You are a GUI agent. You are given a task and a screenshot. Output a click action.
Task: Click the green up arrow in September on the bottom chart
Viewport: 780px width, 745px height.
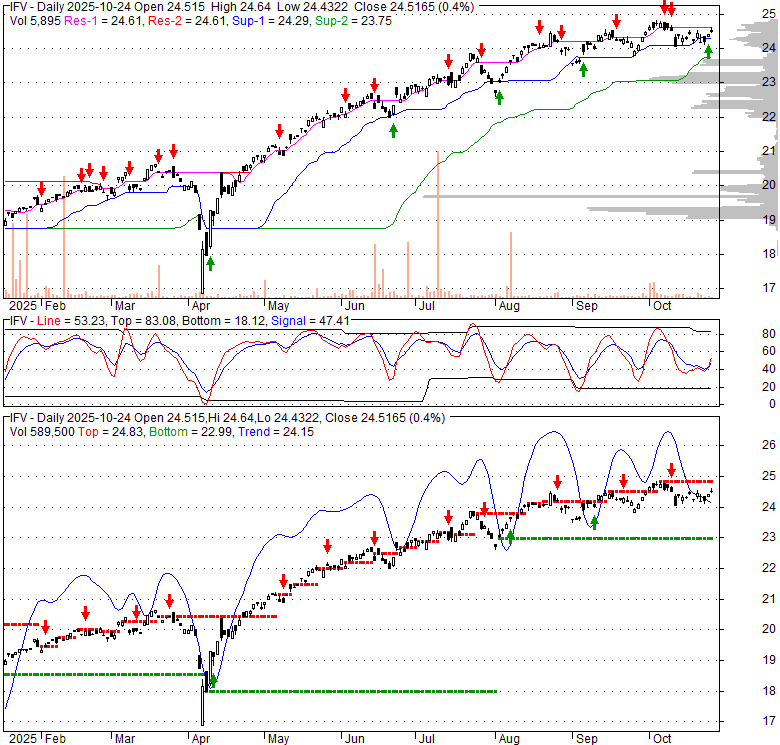point(594,522)
